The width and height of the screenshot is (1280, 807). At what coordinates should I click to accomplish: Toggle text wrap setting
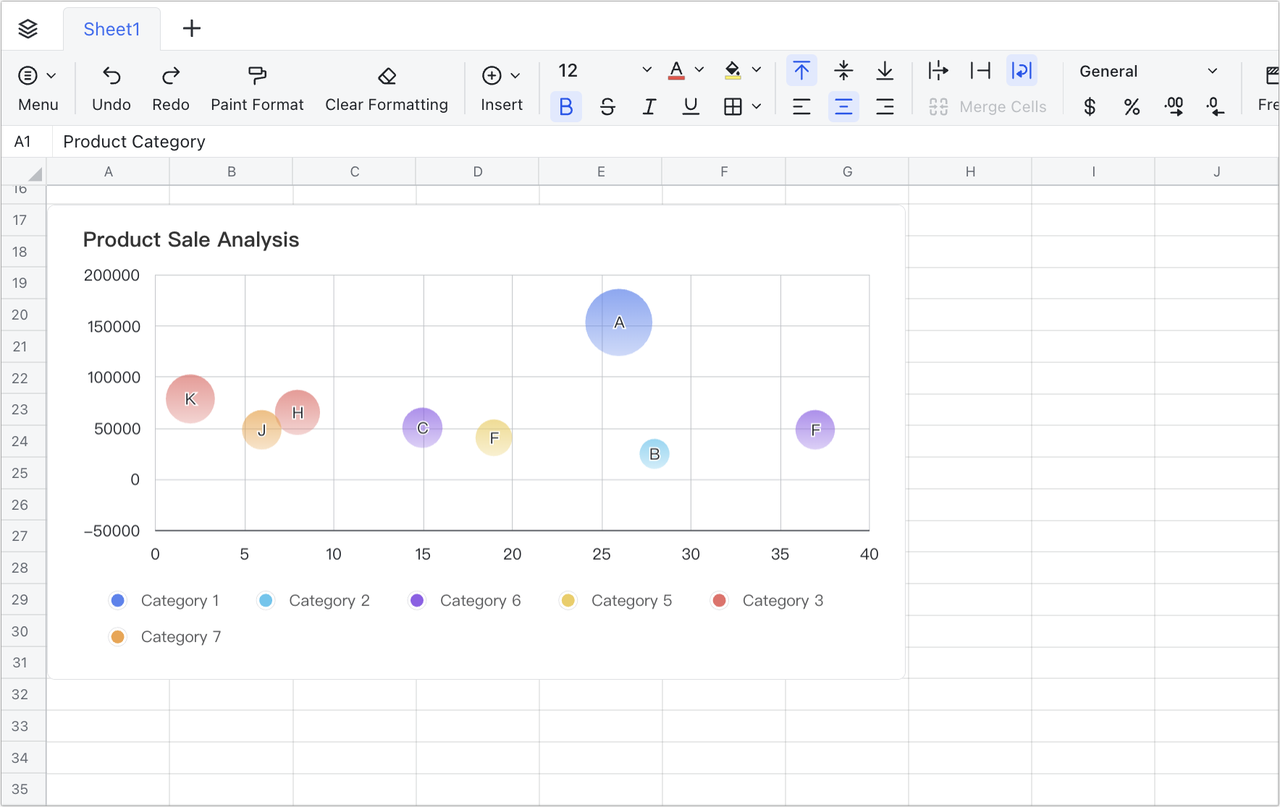(1021, 71)
